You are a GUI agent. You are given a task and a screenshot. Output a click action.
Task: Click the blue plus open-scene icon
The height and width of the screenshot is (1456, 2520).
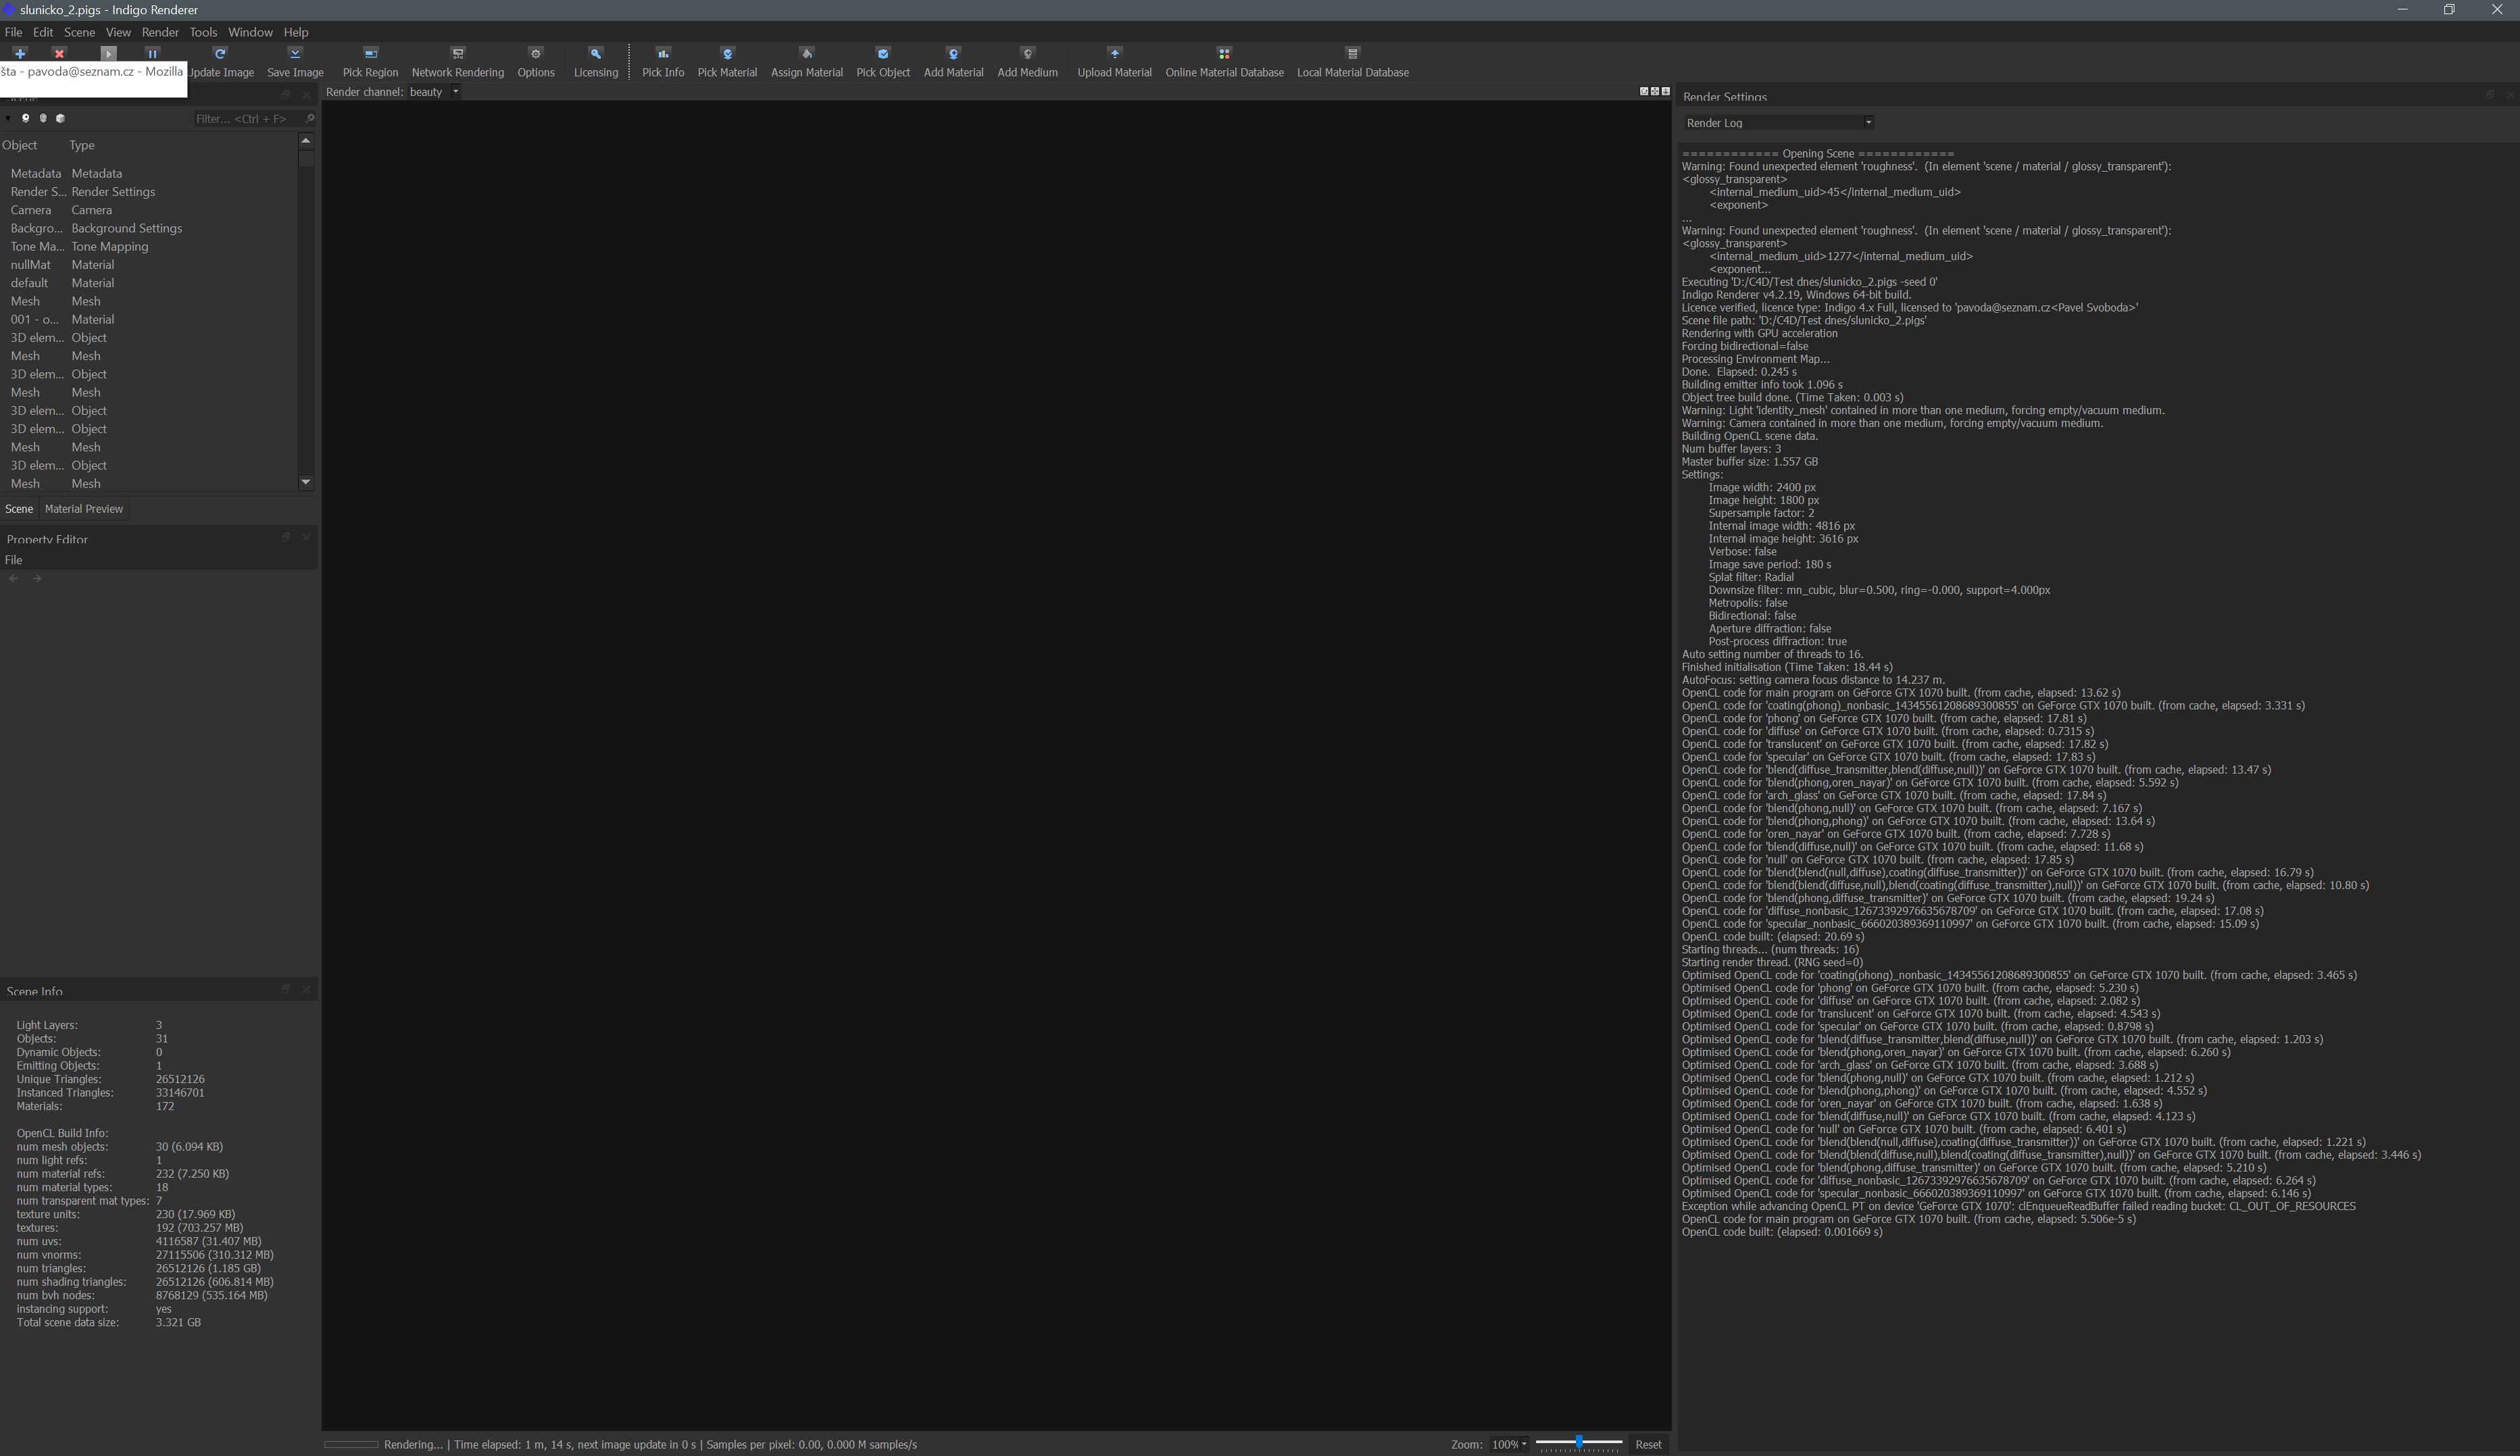pyautogui.click(x=19, y=53)
